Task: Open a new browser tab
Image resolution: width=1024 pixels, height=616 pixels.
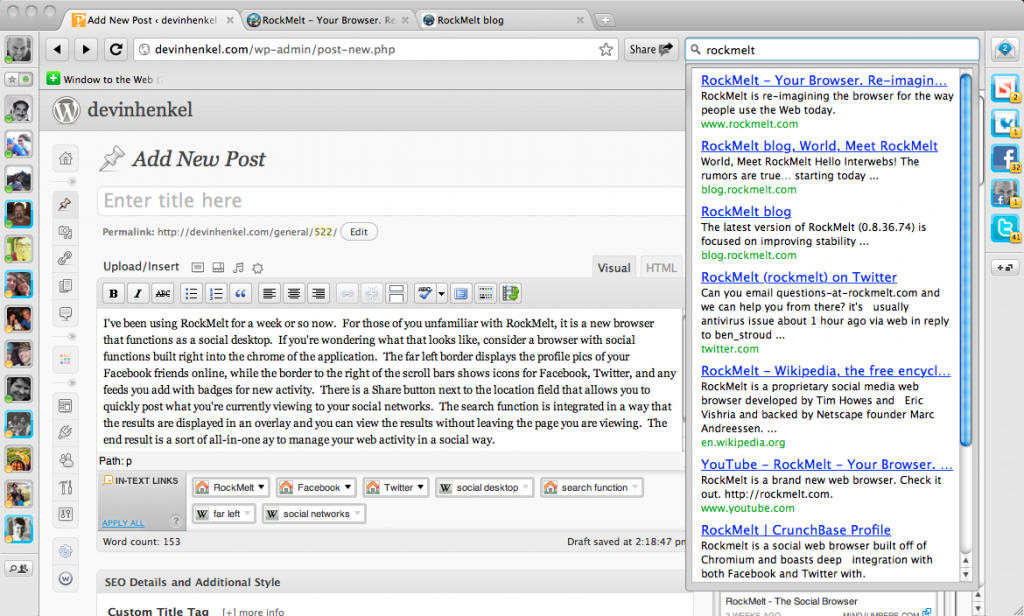Action: [605, 20]
